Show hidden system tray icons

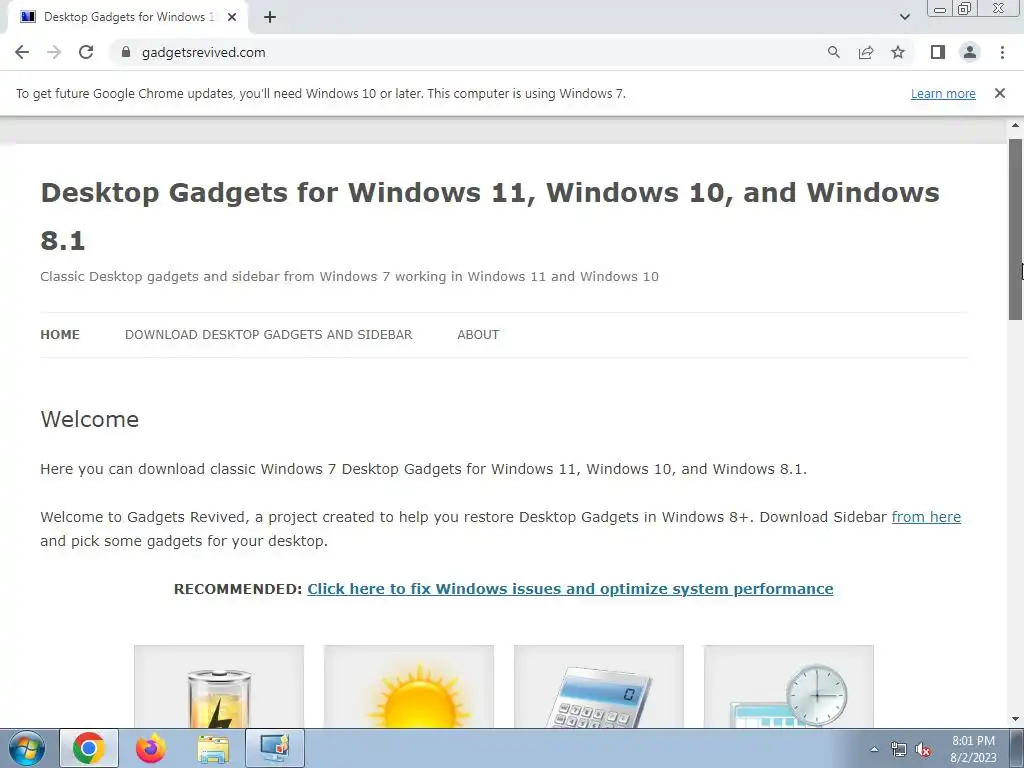(x=874, y=749)
